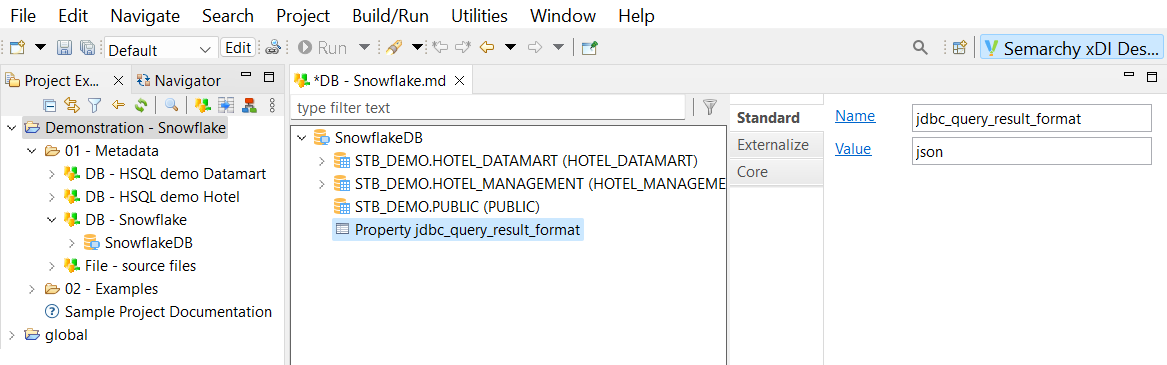The width and height of the screenshot is (1167, 365).
Task: Expand the global project
Action: point(11,334)
